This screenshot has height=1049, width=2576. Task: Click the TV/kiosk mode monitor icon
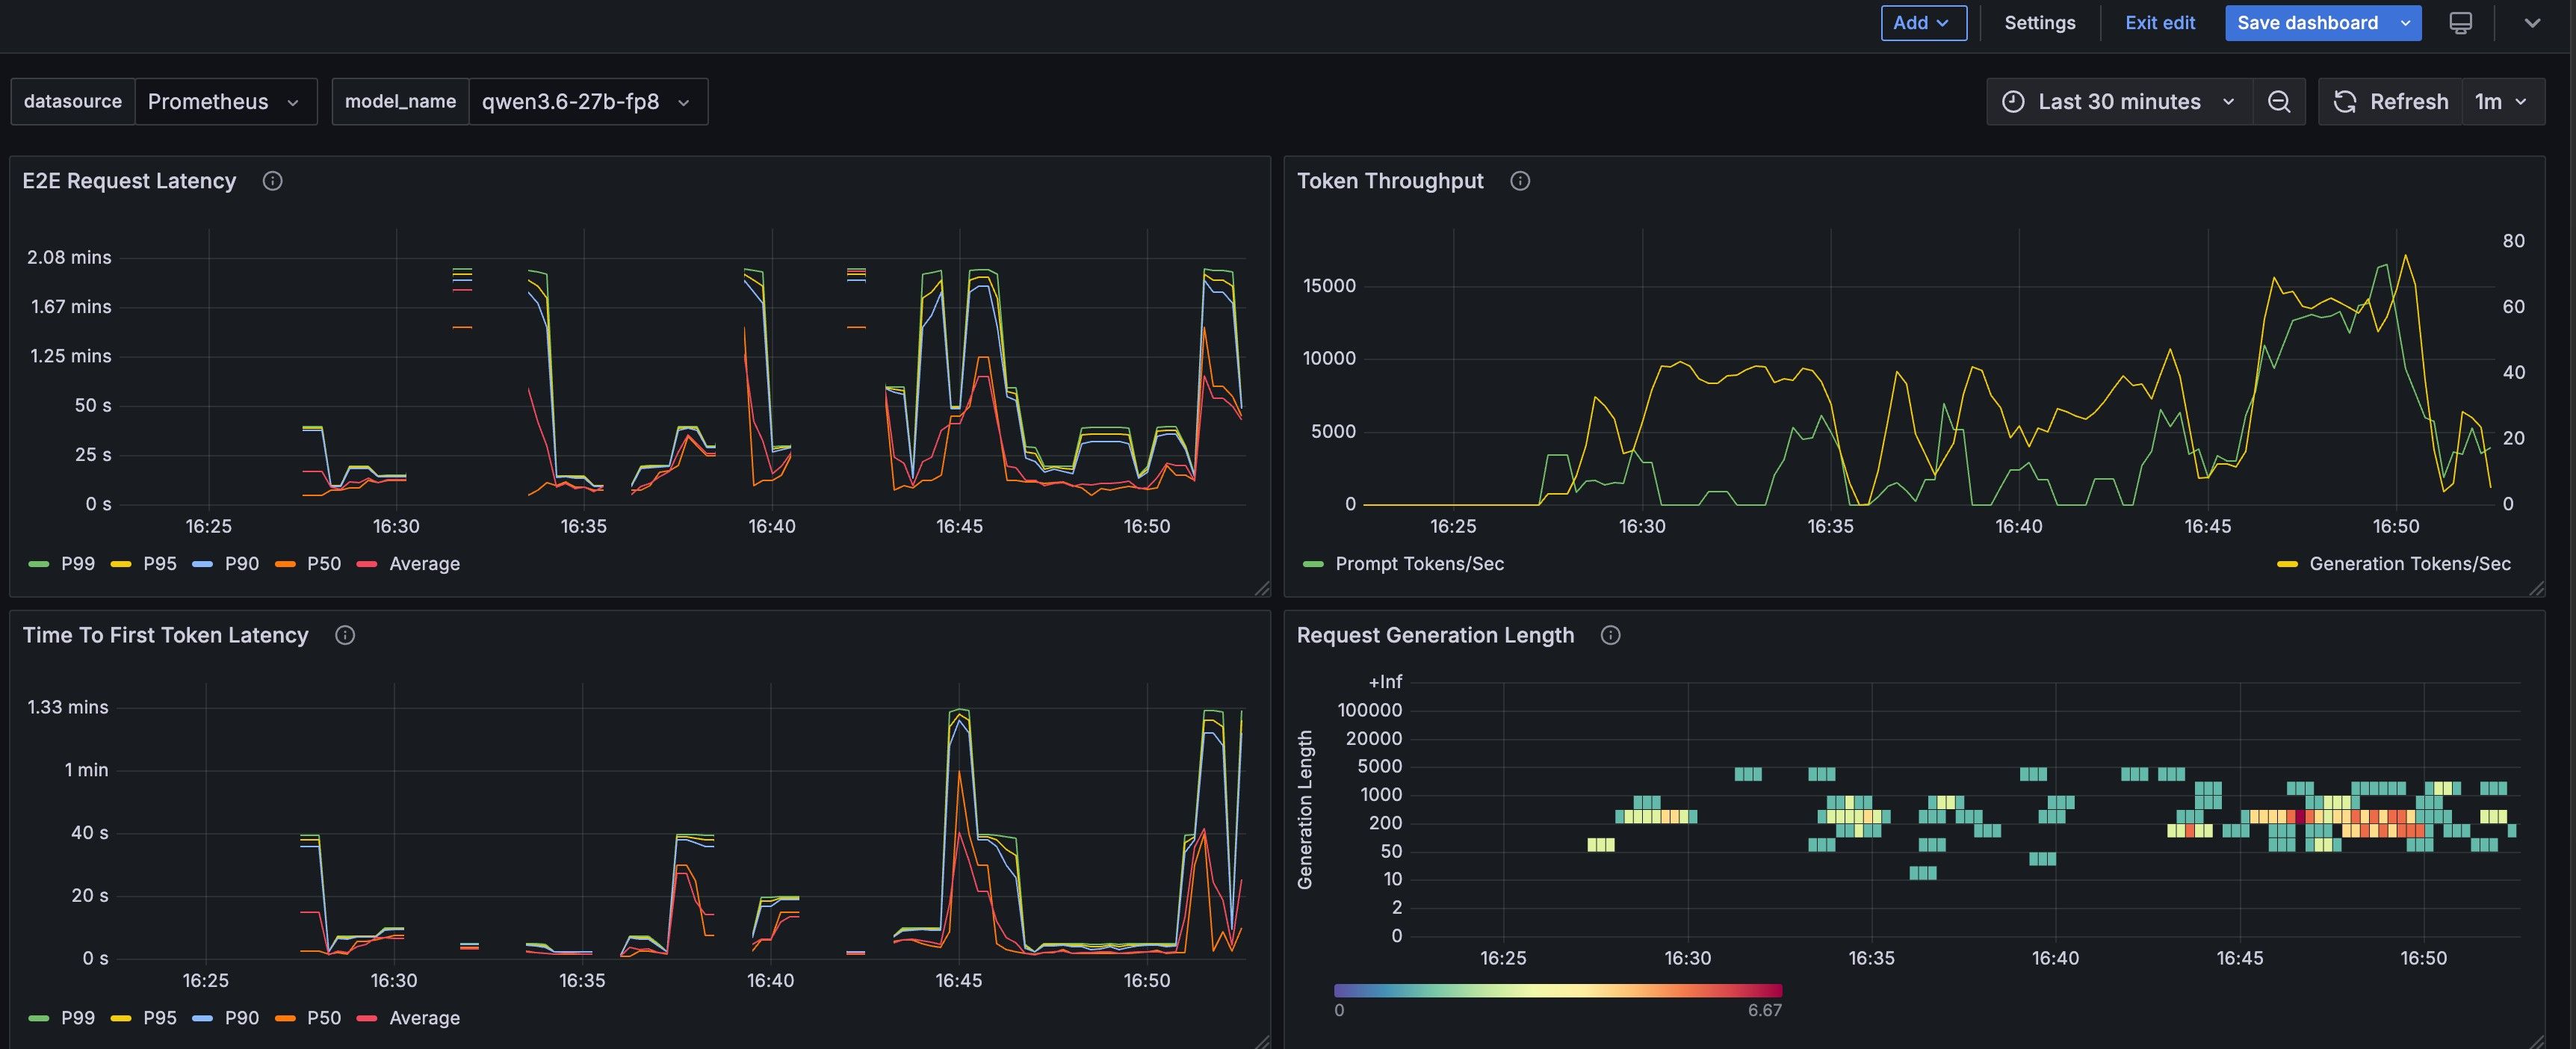[2461, 23]
